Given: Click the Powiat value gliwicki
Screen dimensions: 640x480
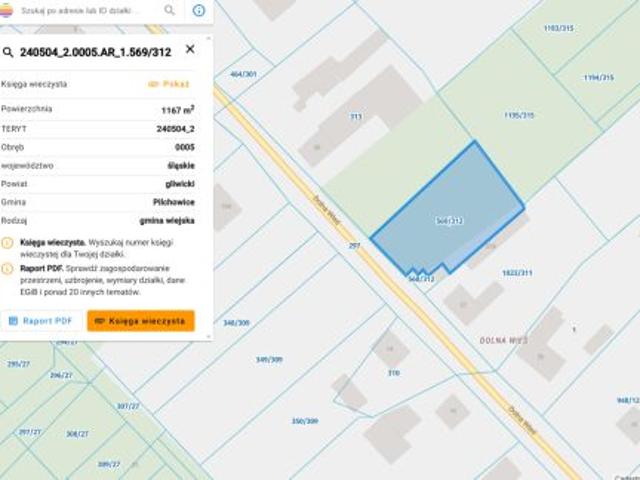Looking at the screenshot, I should [180, 184].
